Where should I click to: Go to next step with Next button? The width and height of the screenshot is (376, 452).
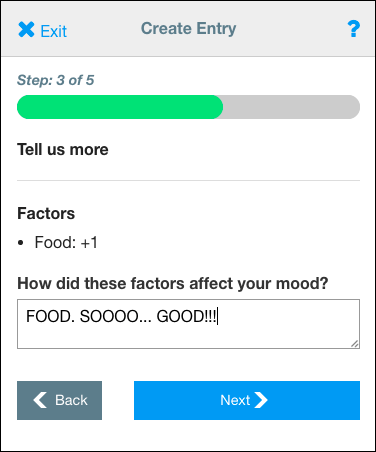[x=247, y=400]
